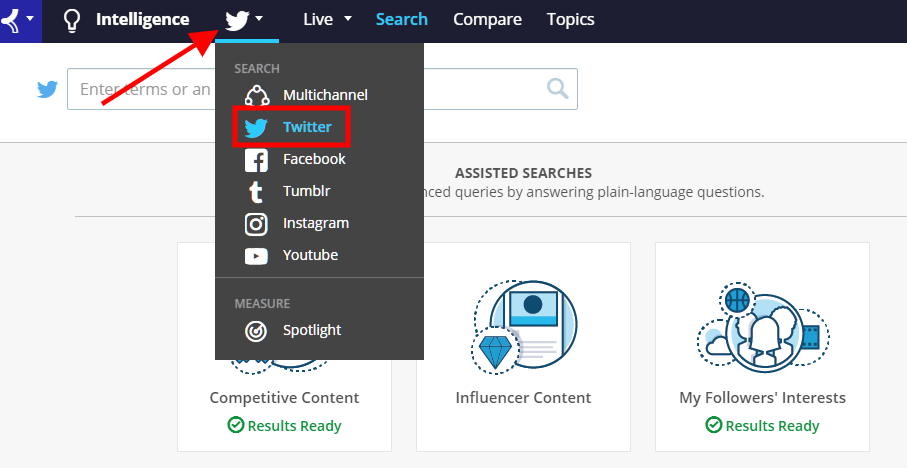Select Multichannel from the search menu

coord(307,95)
